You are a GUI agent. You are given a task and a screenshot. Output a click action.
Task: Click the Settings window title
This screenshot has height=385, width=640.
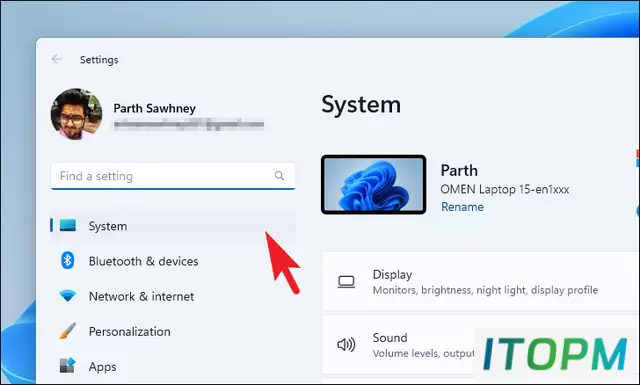click(x=99, y=60)
